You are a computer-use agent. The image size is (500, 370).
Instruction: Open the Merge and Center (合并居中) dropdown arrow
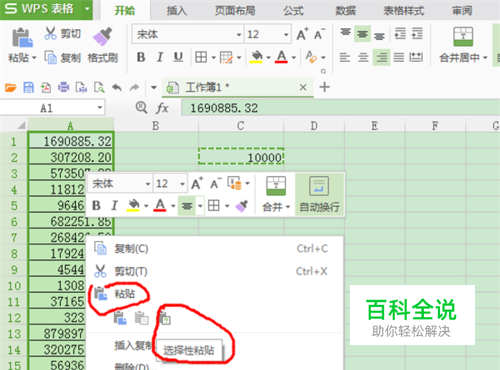(x=485, y=58)
